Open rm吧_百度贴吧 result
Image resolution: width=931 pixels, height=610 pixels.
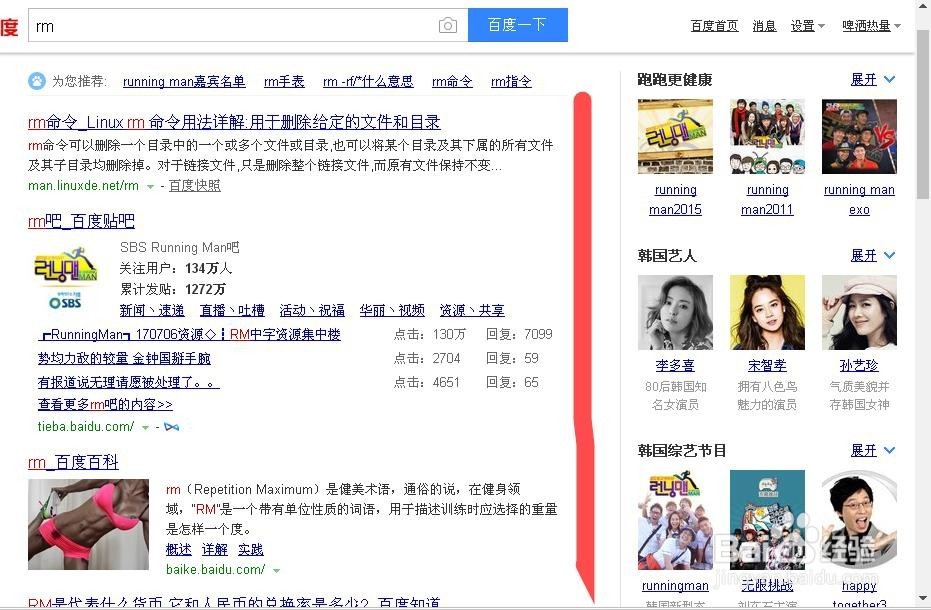click(x=81, y=221)
